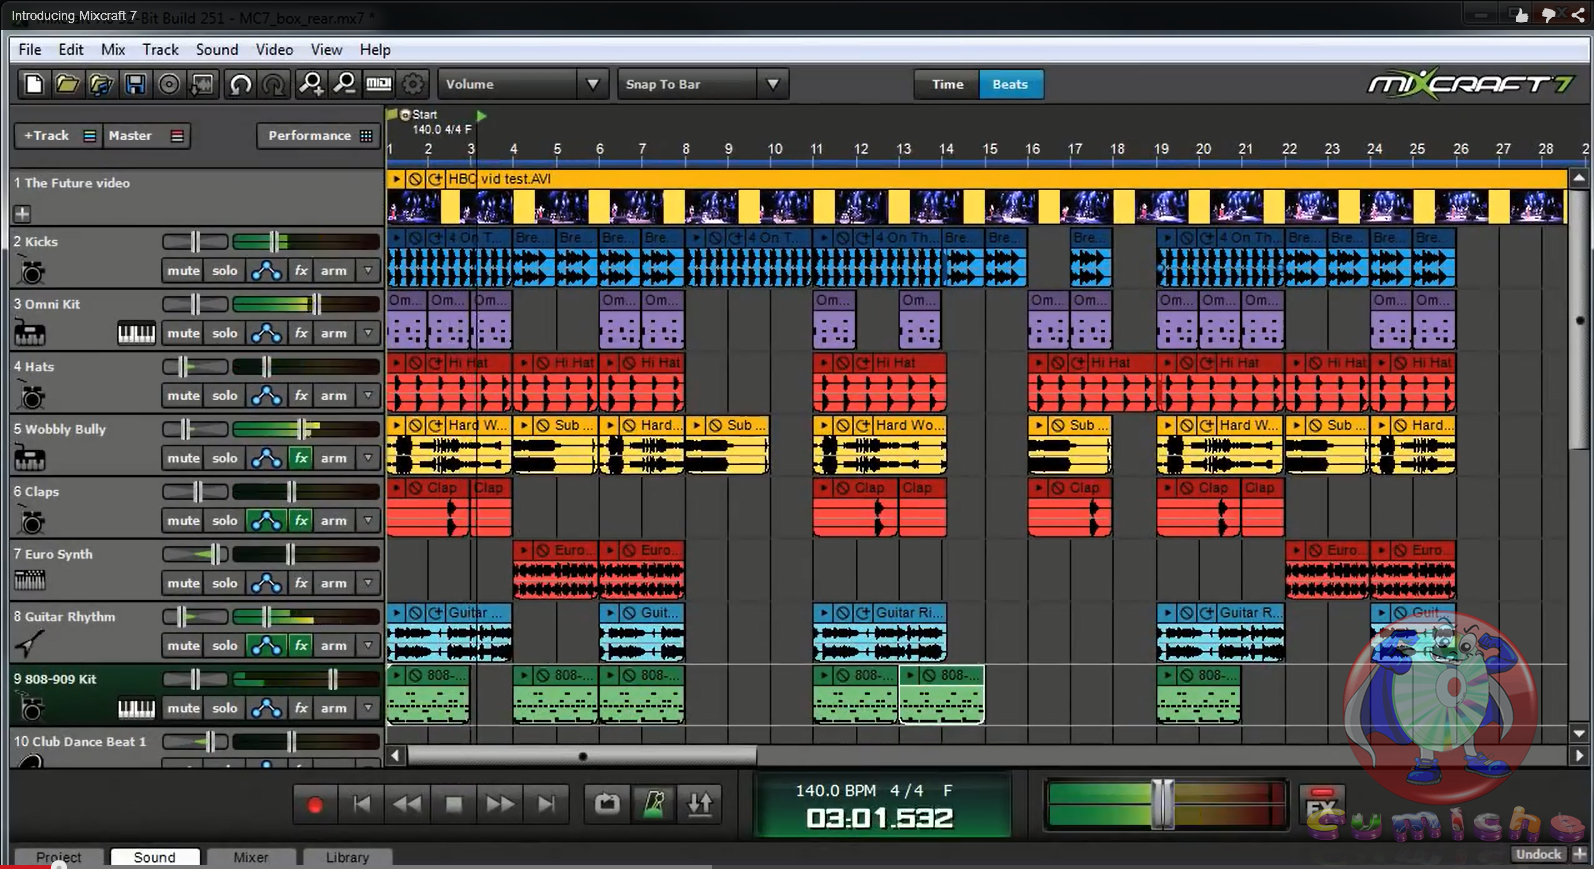Open fx on Claps track
This screenshot has width=1594, height=869.
(301, 521)
